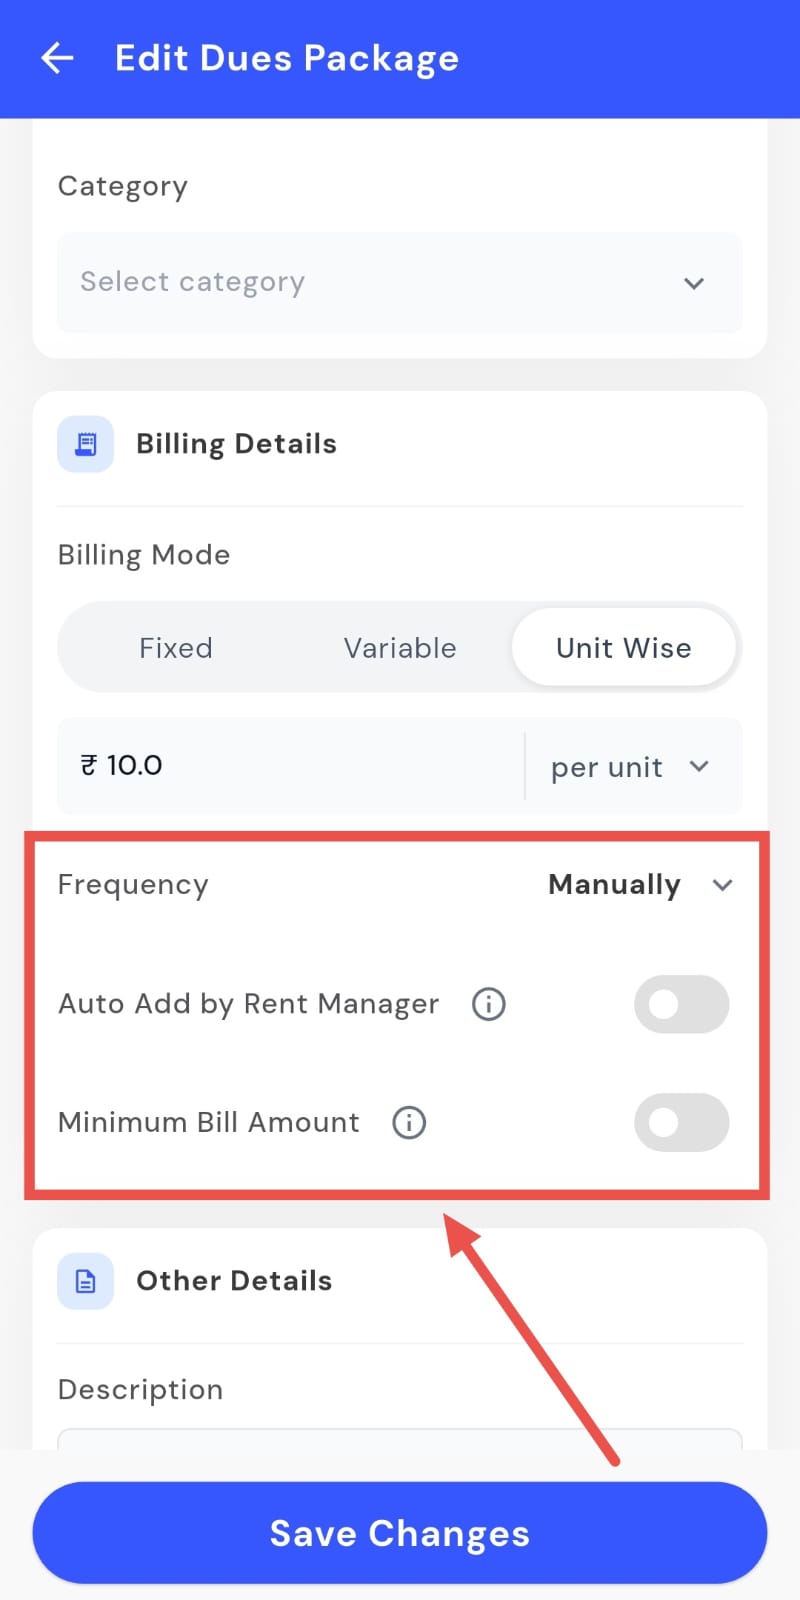Turn on Minimum Bill Amount switch
800x1600 pixels.
[x=681, y=1122]
